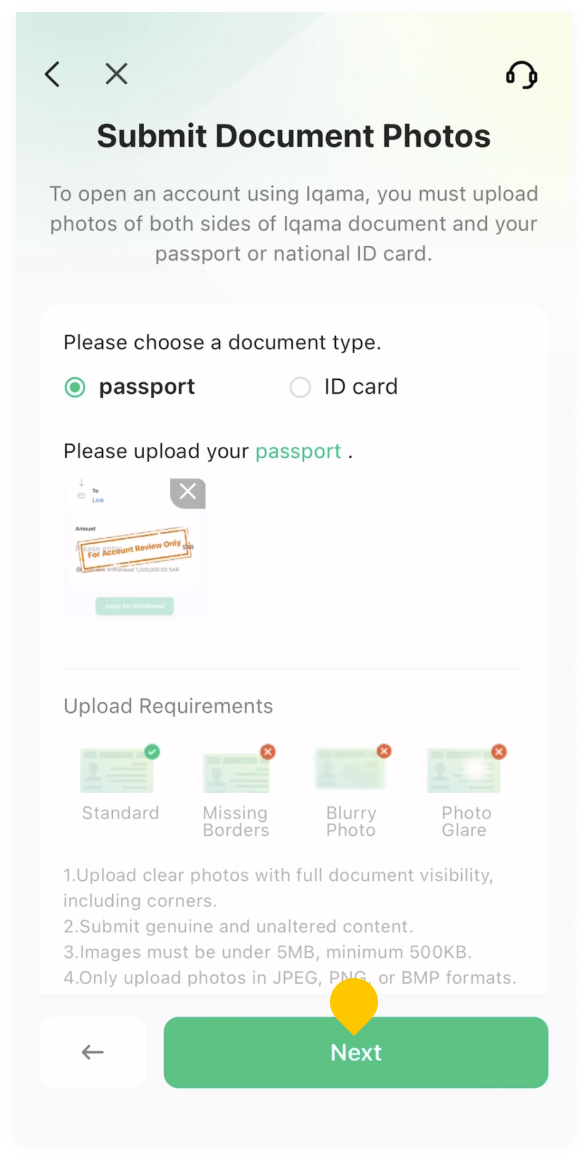Screen dimensions: 588x1160
Task: Click the green passport link text
Action: tap(298, 451)
